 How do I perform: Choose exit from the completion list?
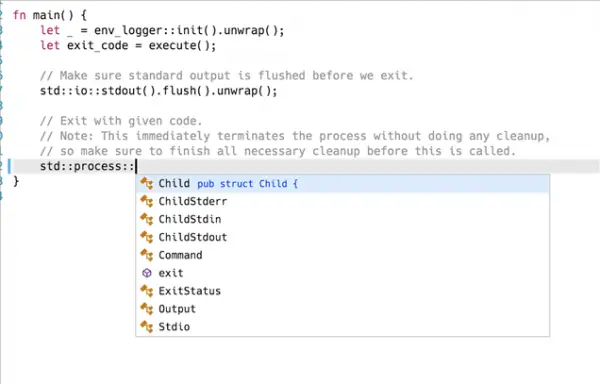tap(342, 273)
